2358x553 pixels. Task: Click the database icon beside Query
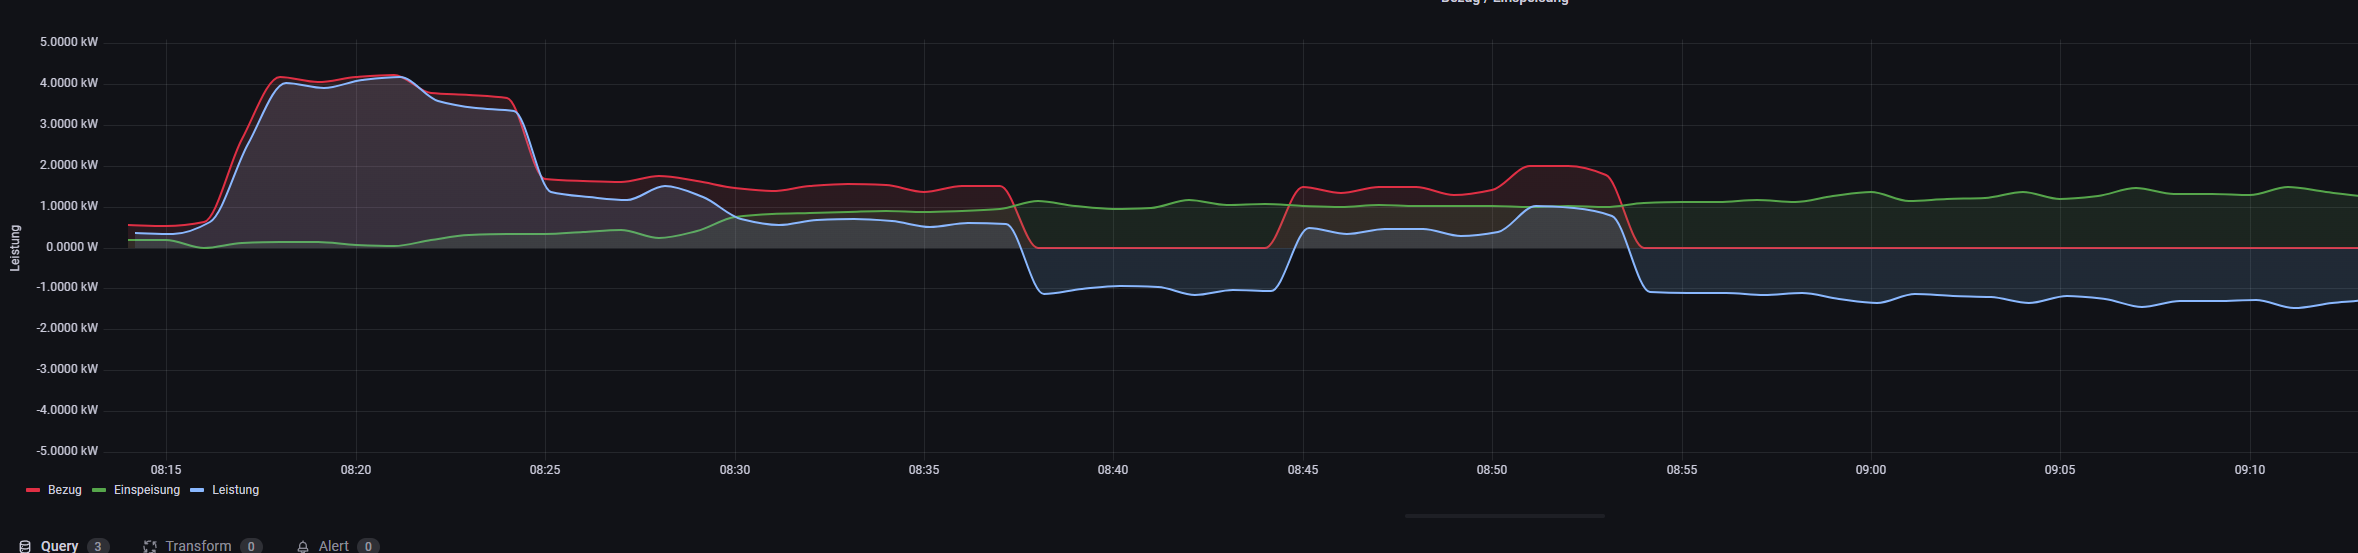tap(25, 546)
